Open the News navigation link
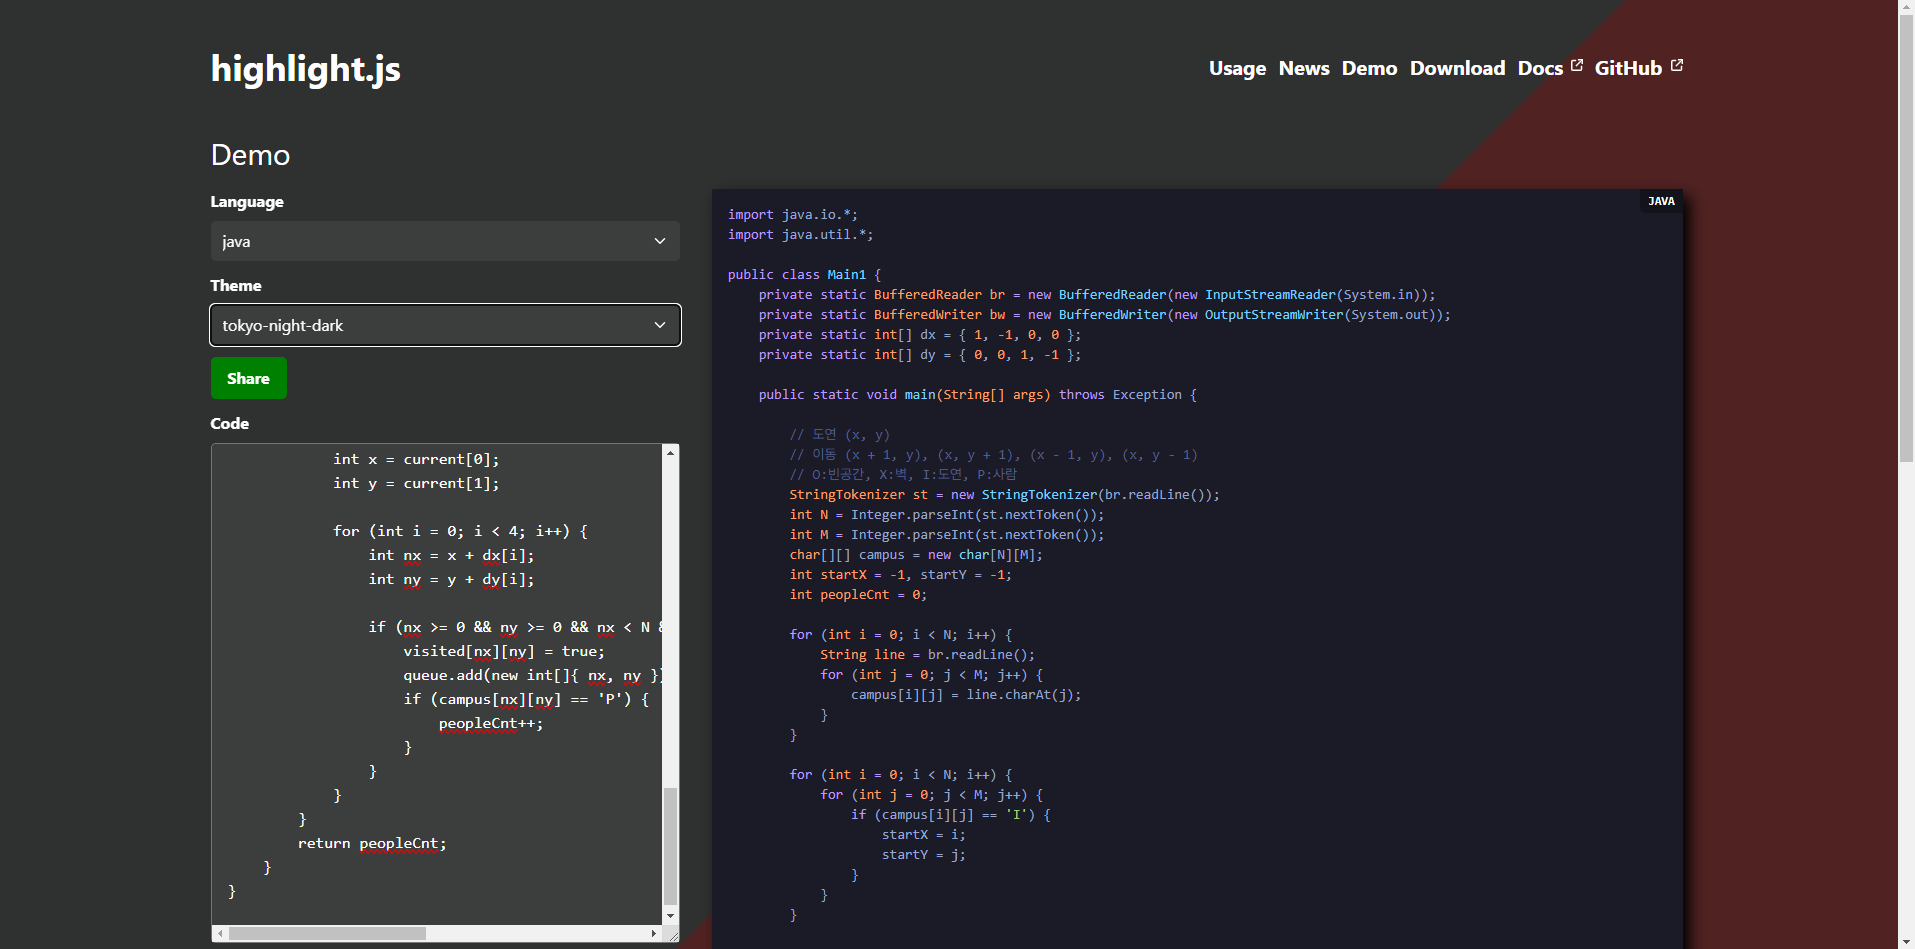 tap(1304, 68)
